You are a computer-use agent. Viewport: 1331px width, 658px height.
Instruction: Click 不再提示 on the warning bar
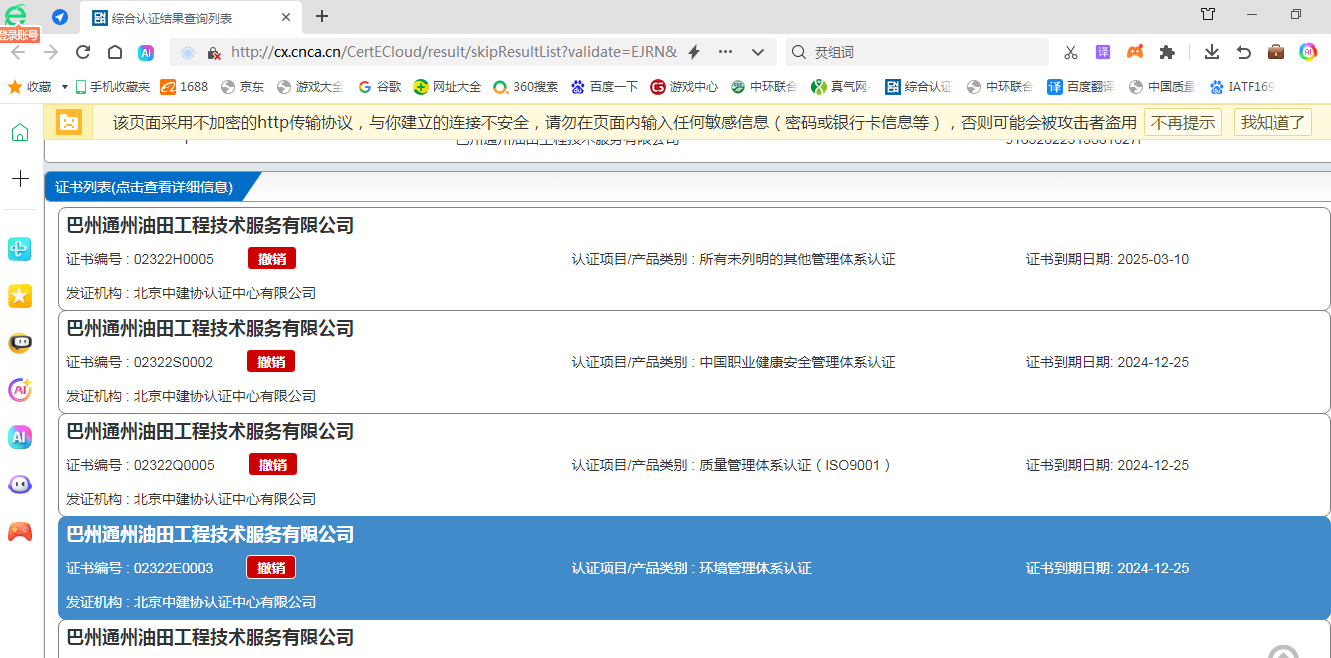point(1183,122)
